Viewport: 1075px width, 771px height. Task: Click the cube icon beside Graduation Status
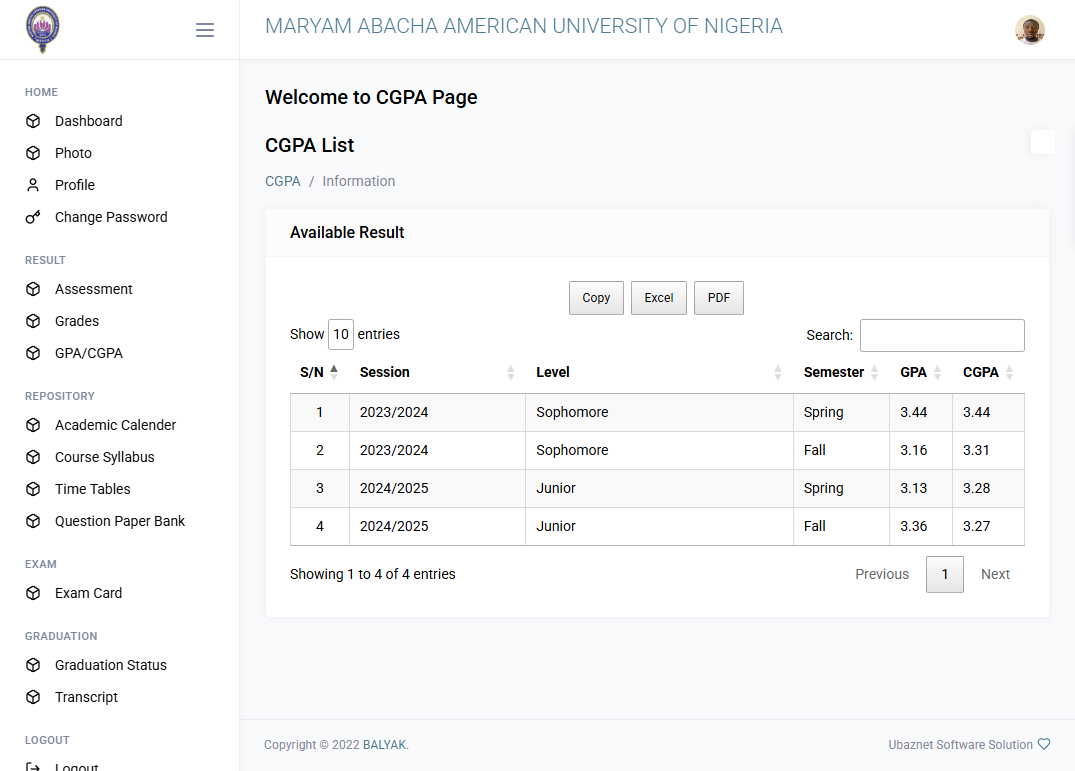tap(33, 665)
